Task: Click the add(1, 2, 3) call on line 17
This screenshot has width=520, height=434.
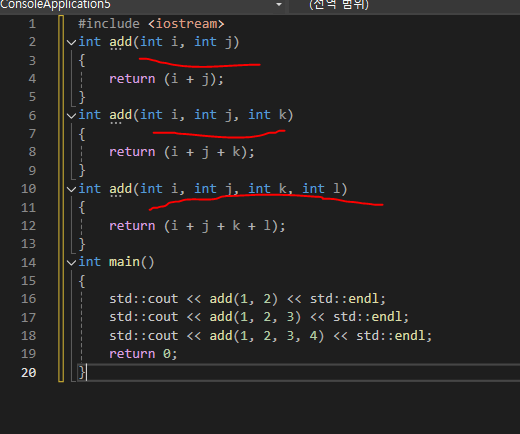Action: click(255, 317)
